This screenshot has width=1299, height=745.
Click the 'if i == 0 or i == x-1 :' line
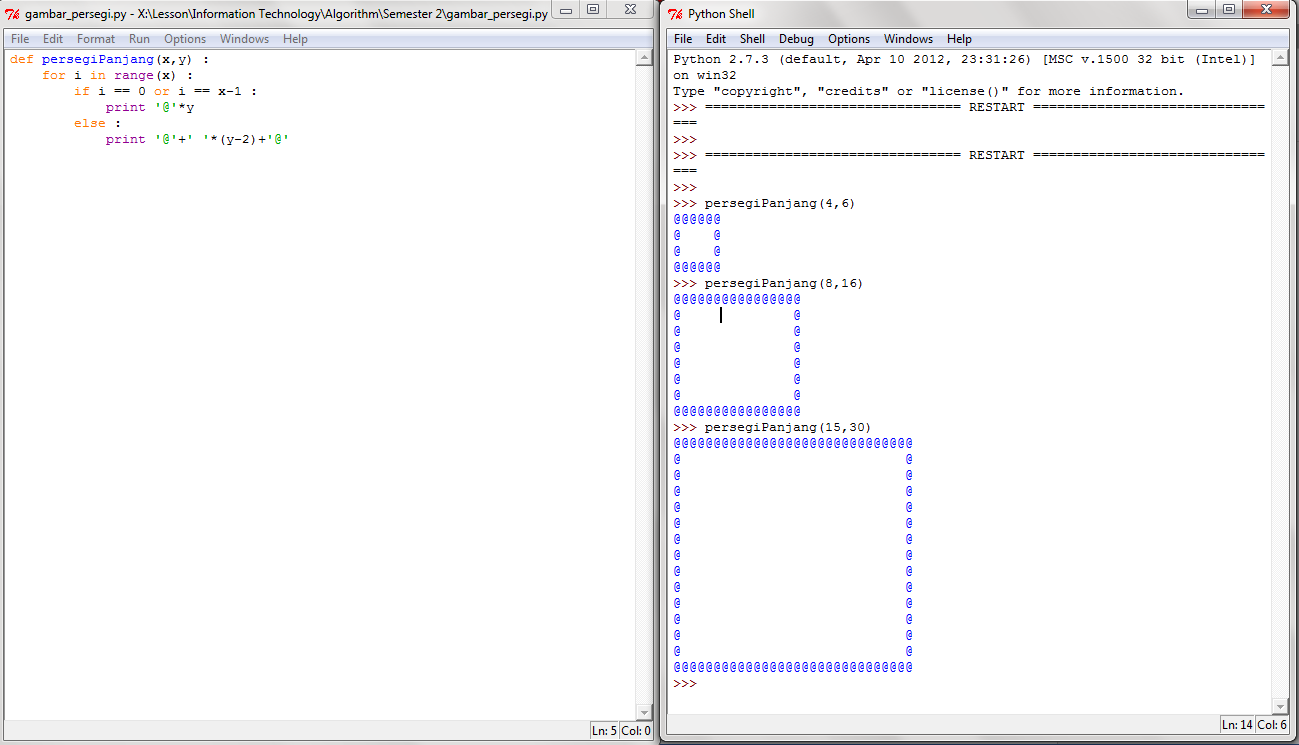click(x=166, y=91)
